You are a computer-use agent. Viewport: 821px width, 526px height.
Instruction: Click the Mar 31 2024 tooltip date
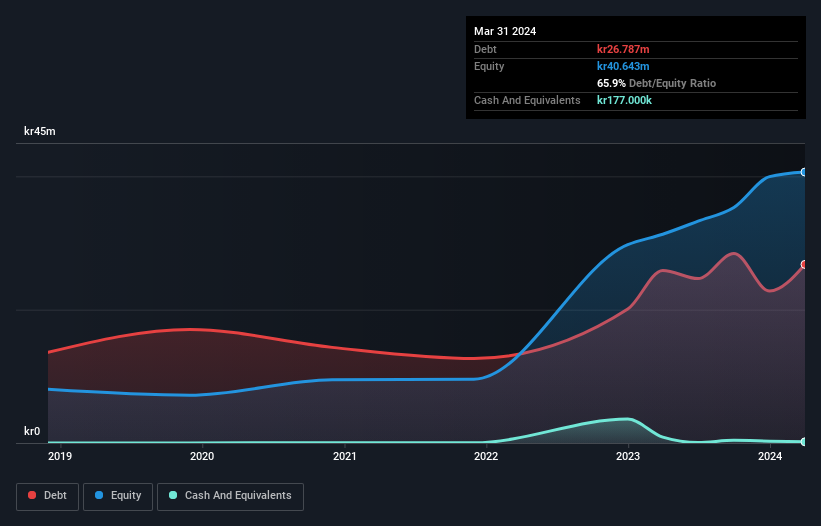[505, 31]
